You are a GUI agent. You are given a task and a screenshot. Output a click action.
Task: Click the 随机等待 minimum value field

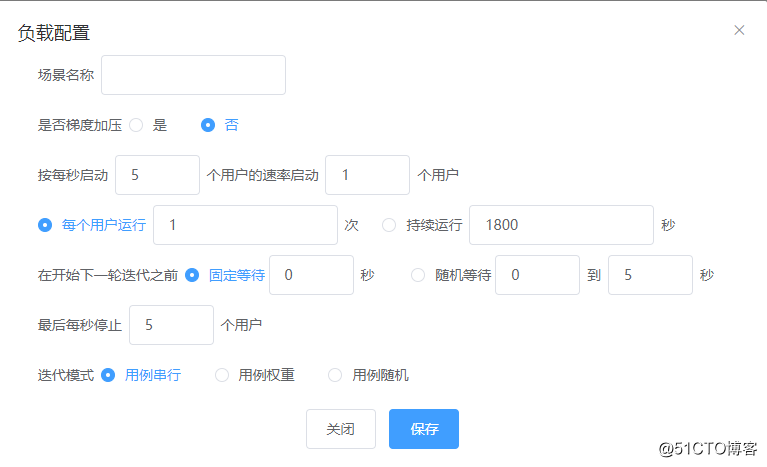coord(538,275)
